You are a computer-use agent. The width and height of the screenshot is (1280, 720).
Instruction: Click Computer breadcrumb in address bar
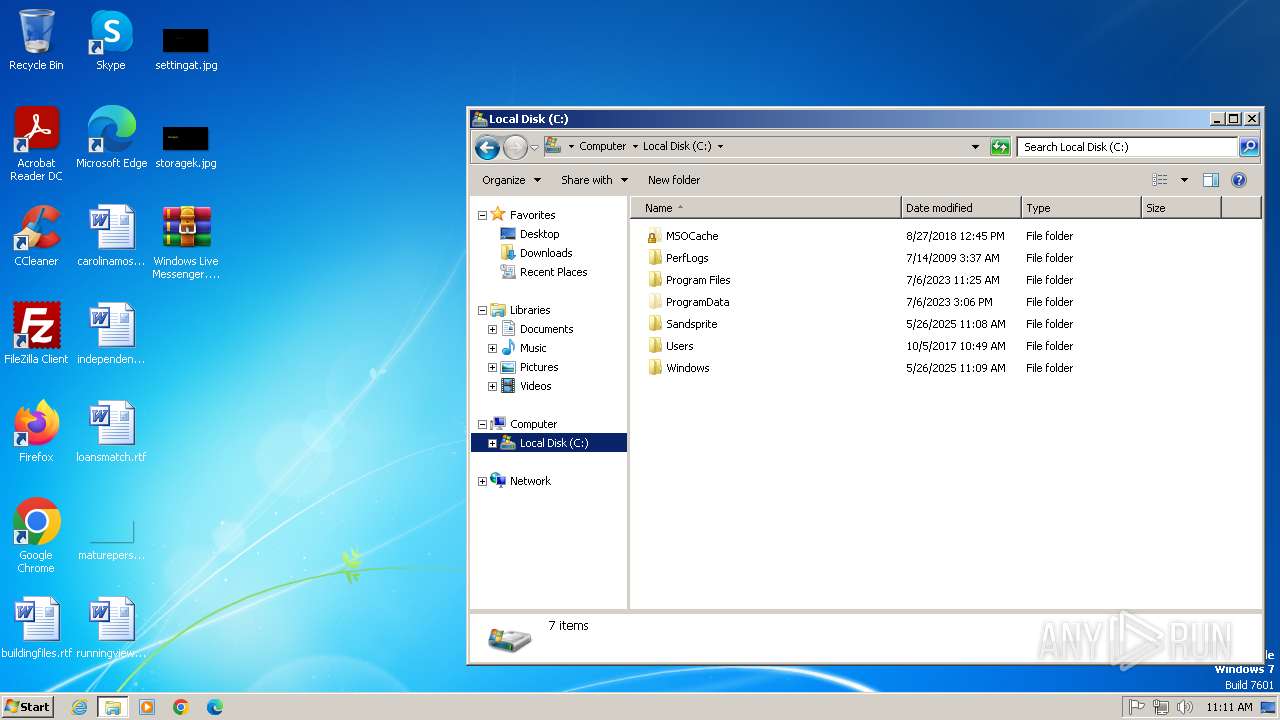coord(602,146)
